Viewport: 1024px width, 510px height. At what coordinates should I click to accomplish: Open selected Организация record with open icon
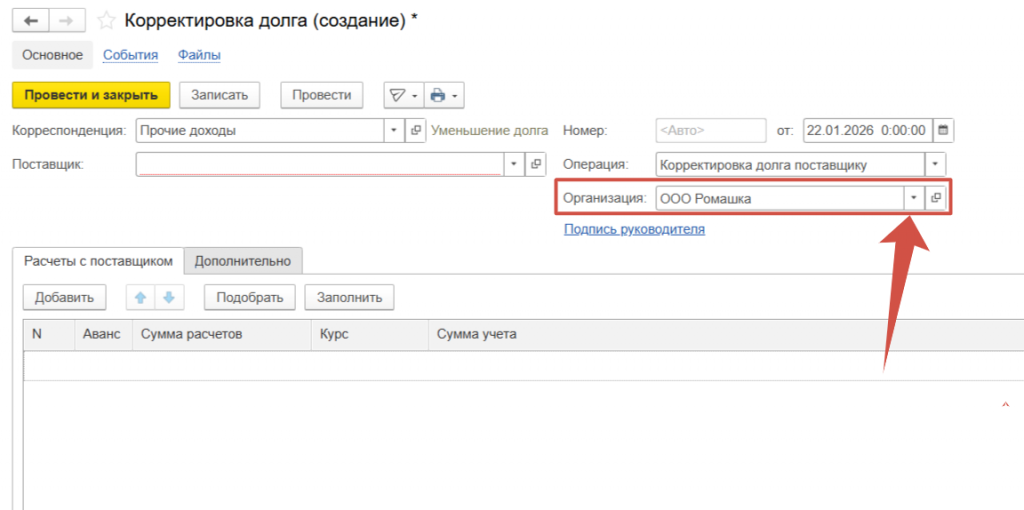click(x=936, y=198)
